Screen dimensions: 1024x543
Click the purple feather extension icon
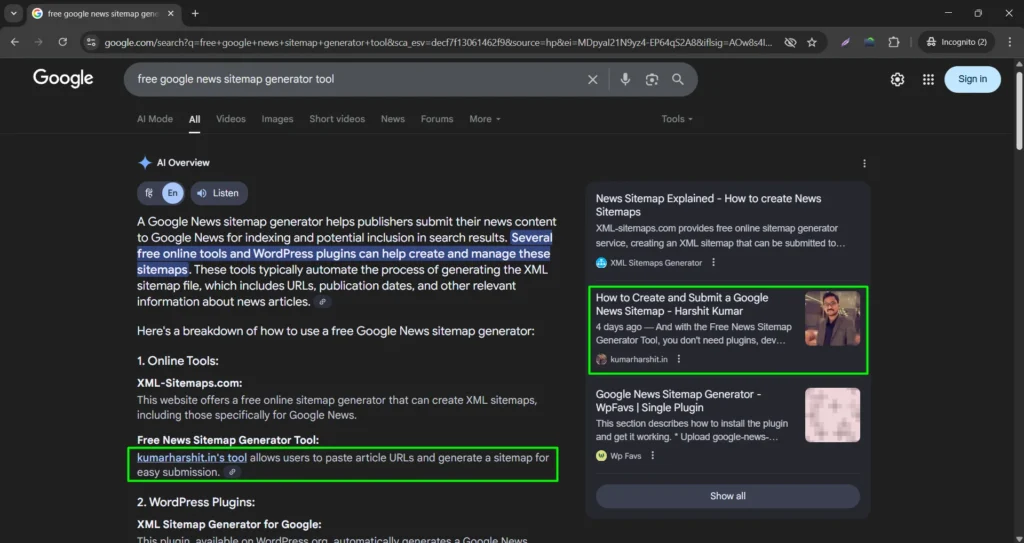(845, 42)
